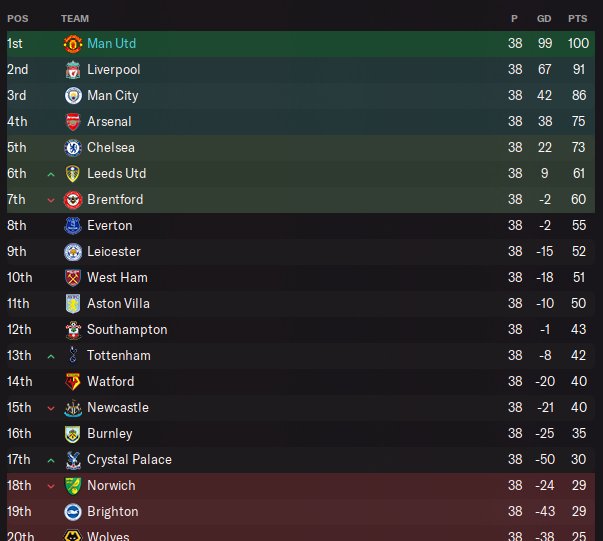603x541 pixels.
Task: Open the Southampton team name link
Action: [x=127, y=330]
